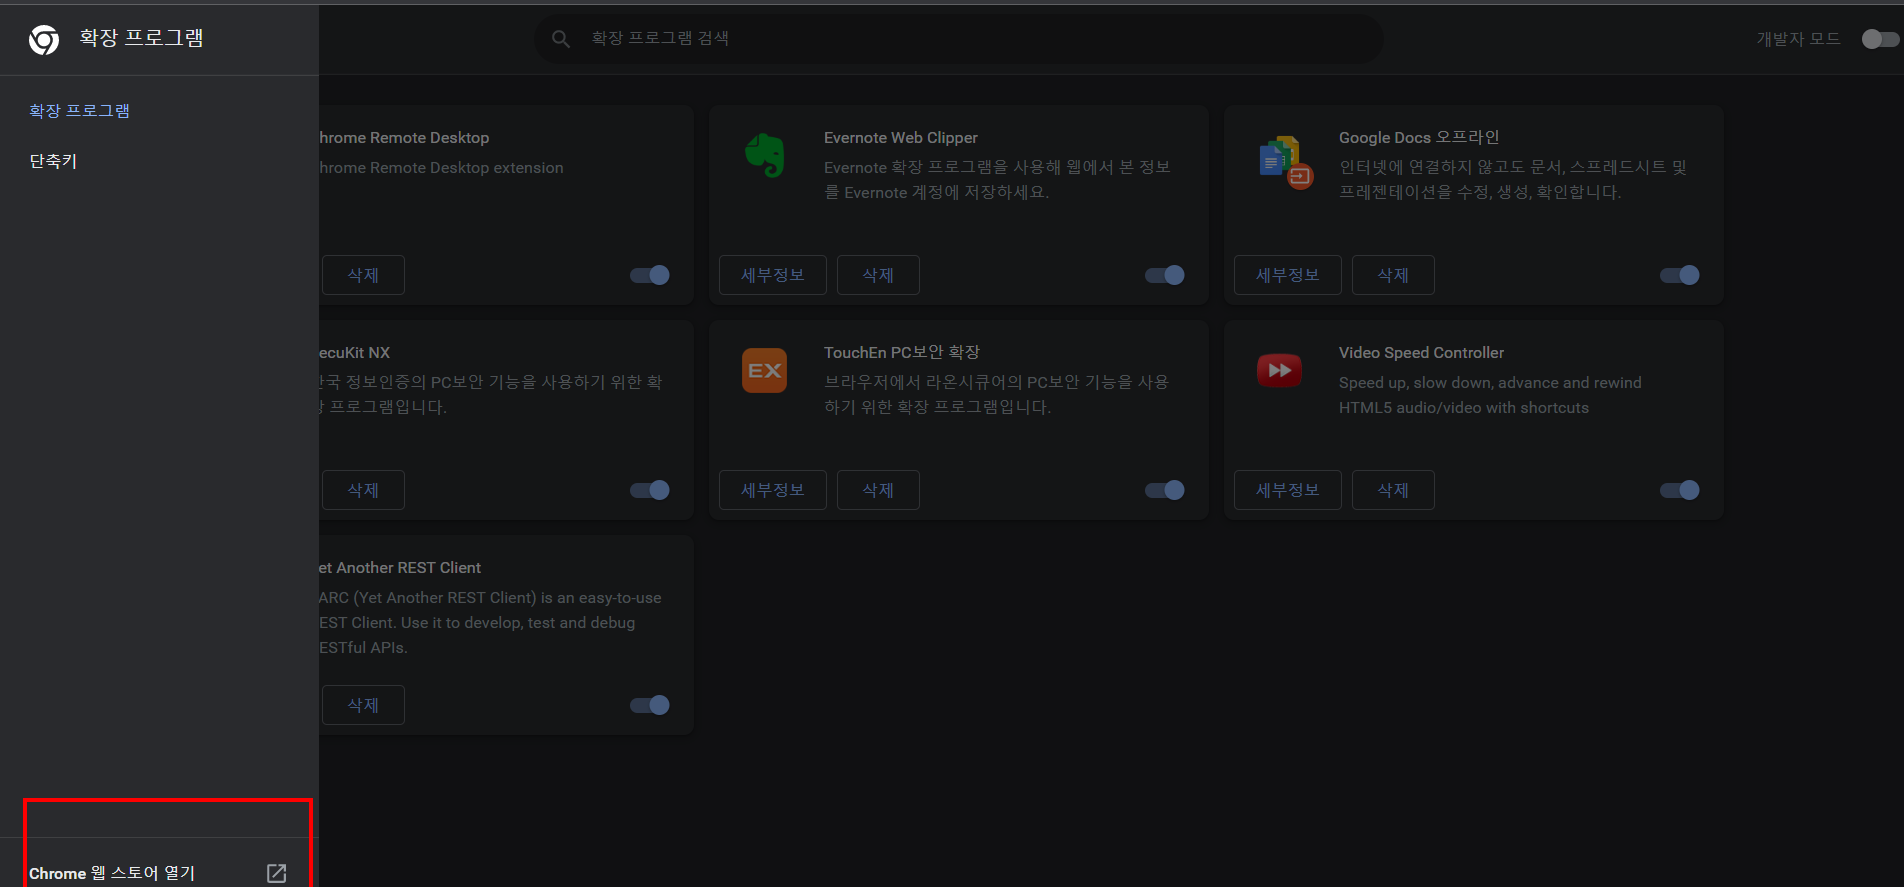
Task: Click the 개발자 모드 label
Action: (x=1798, y=39)
